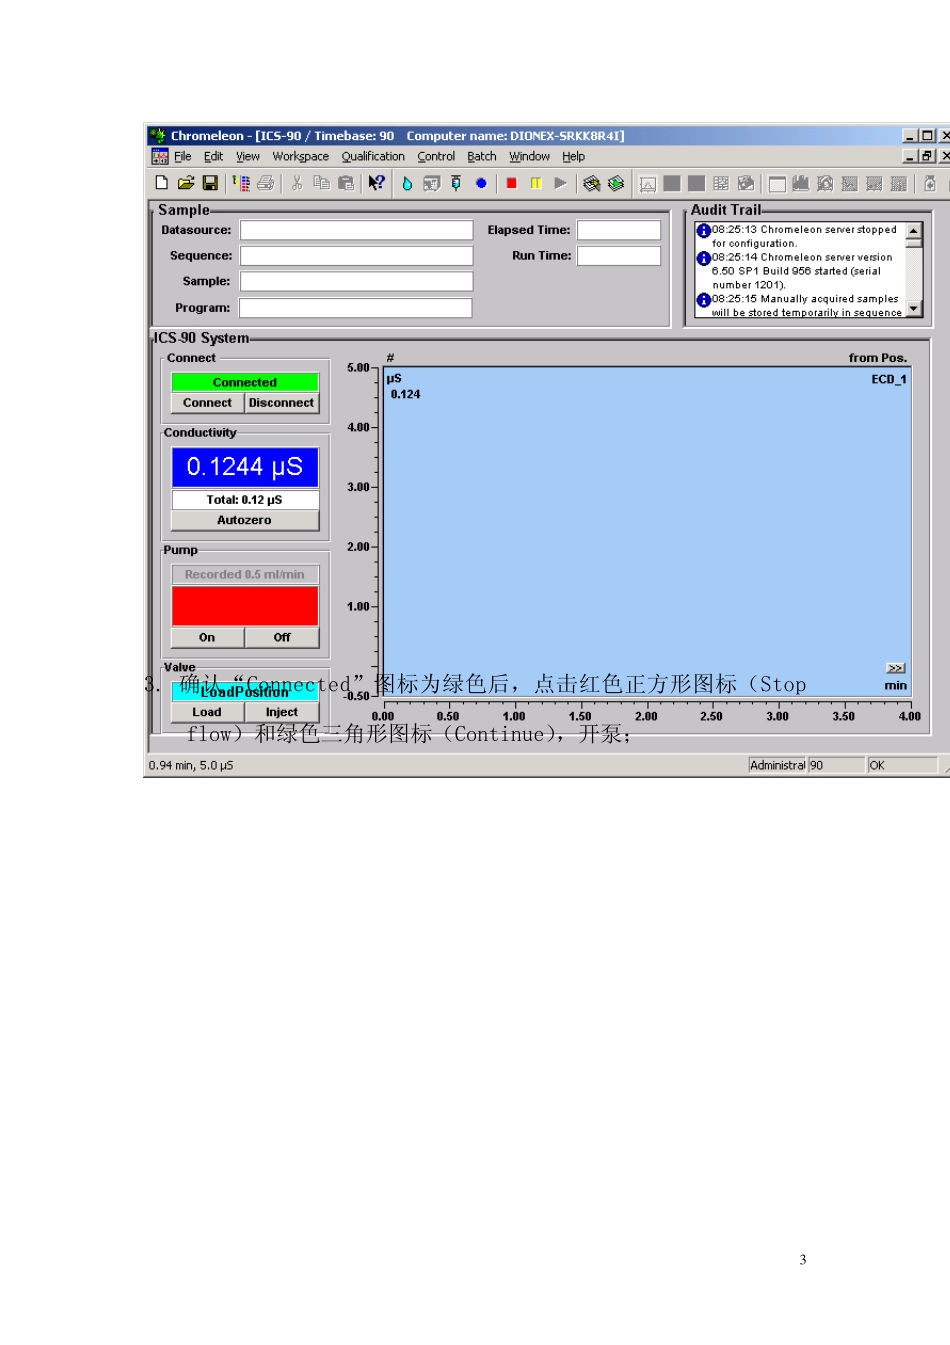Screen dimensions: 950x1345
Task: Click the Disconnect button
Action: click(281, 403)
